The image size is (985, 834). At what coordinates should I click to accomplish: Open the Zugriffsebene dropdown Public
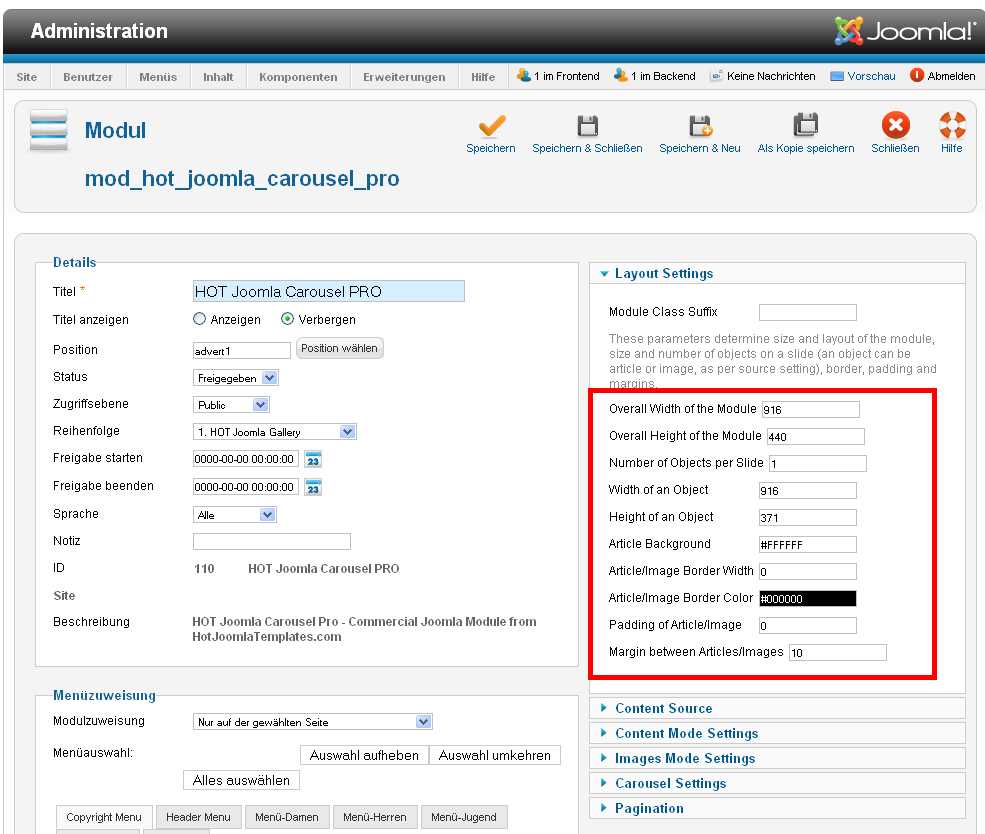coord(231,405)
